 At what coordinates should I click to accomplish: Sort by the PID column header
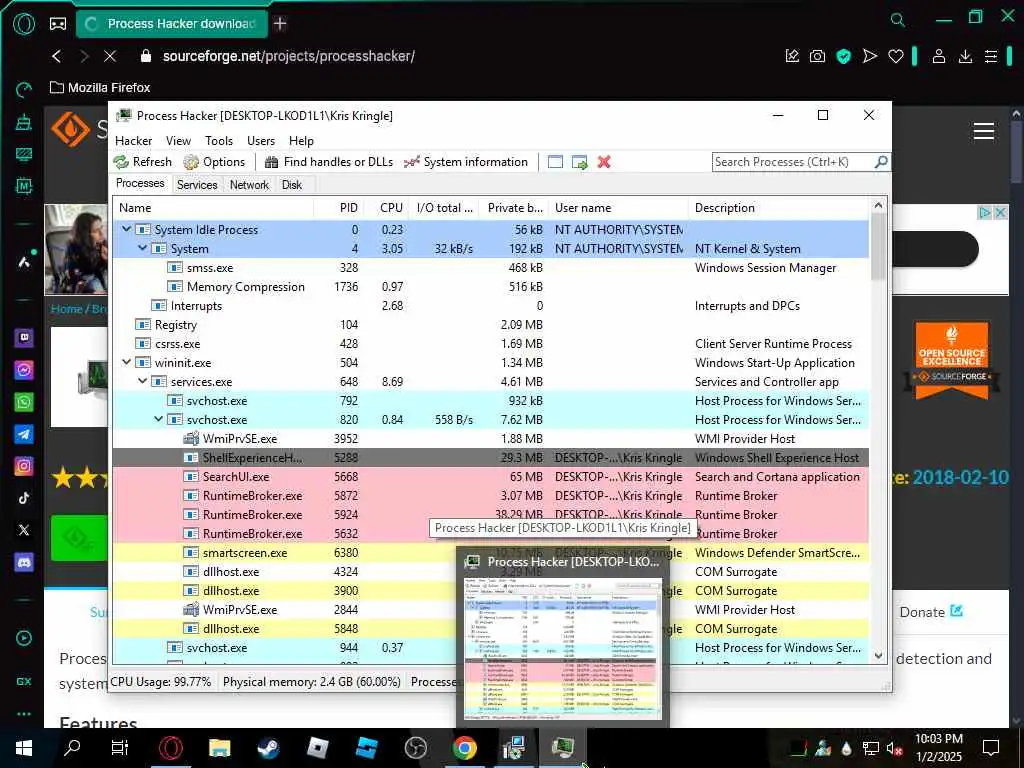[x=339, y=208]
